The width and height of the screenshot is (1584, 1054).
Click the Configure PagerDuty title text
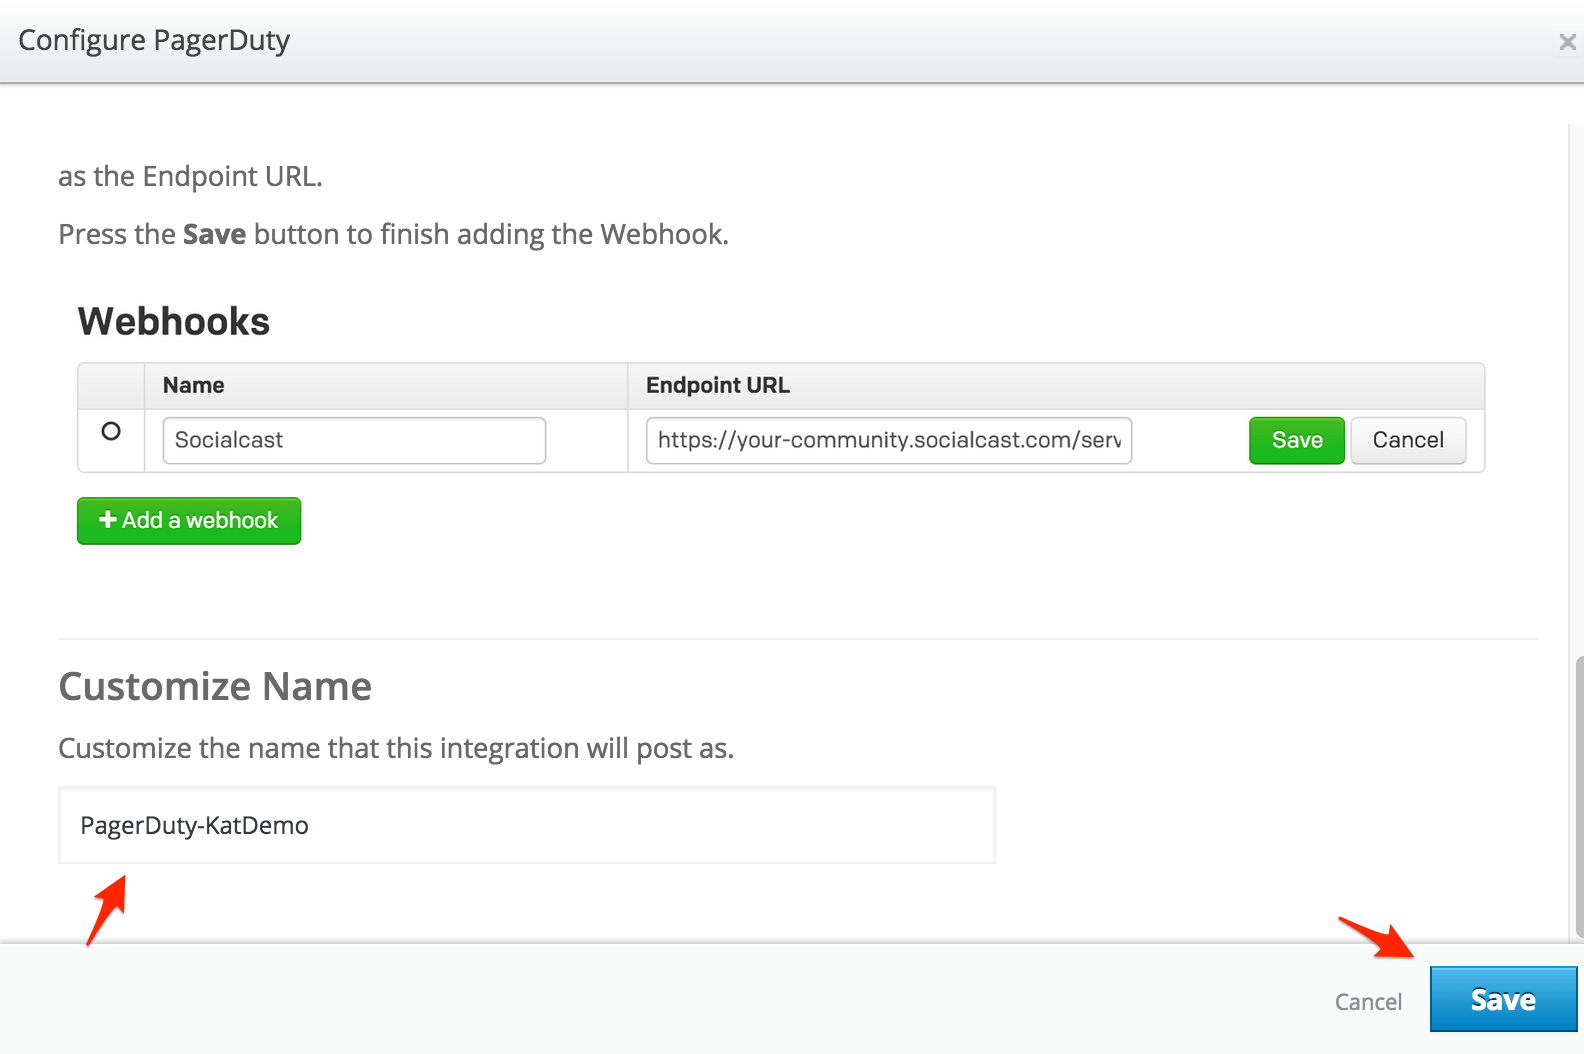coord(154,40)
